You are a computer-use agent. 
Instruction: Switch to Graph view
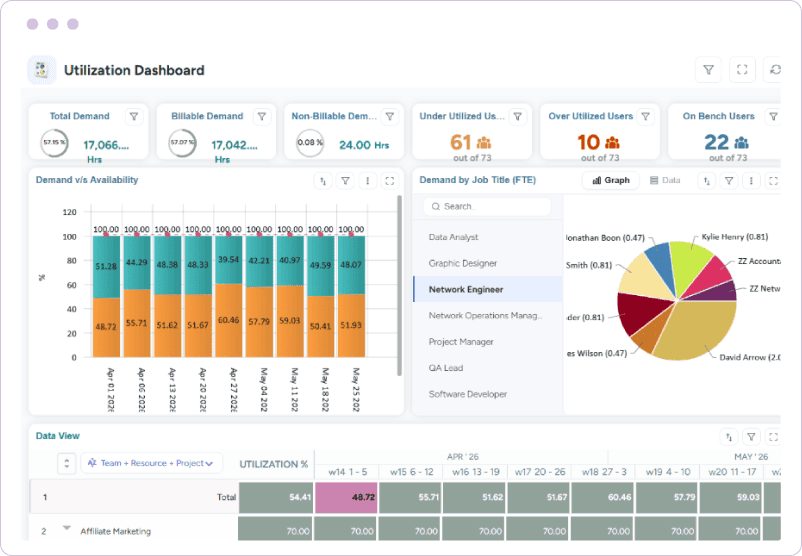click(611, 180)
